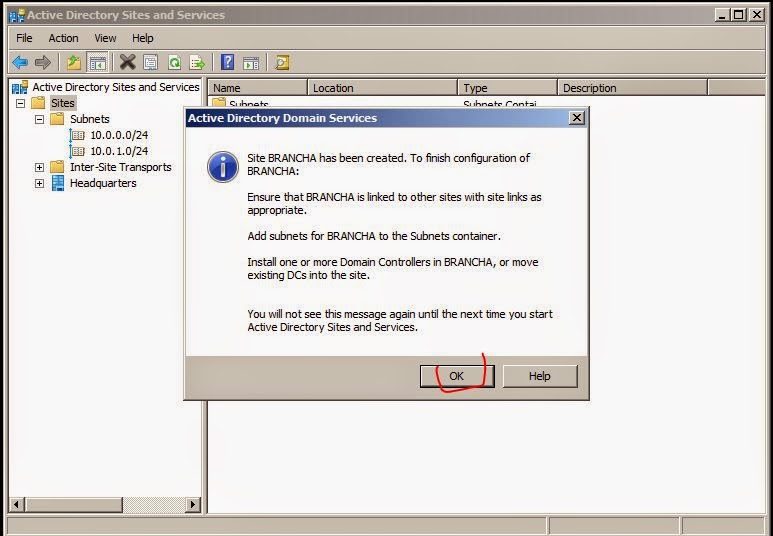Screen dimensions: 773x536
Task: Click the Delete (X) toolbar icon
Action: [x=127, y=63]
